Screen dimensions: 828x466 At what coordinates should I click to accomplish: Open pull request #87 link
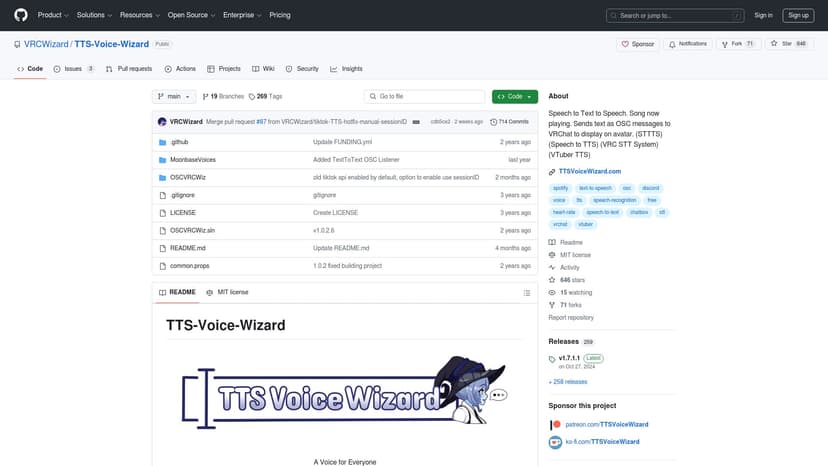(x=261, y=122)
